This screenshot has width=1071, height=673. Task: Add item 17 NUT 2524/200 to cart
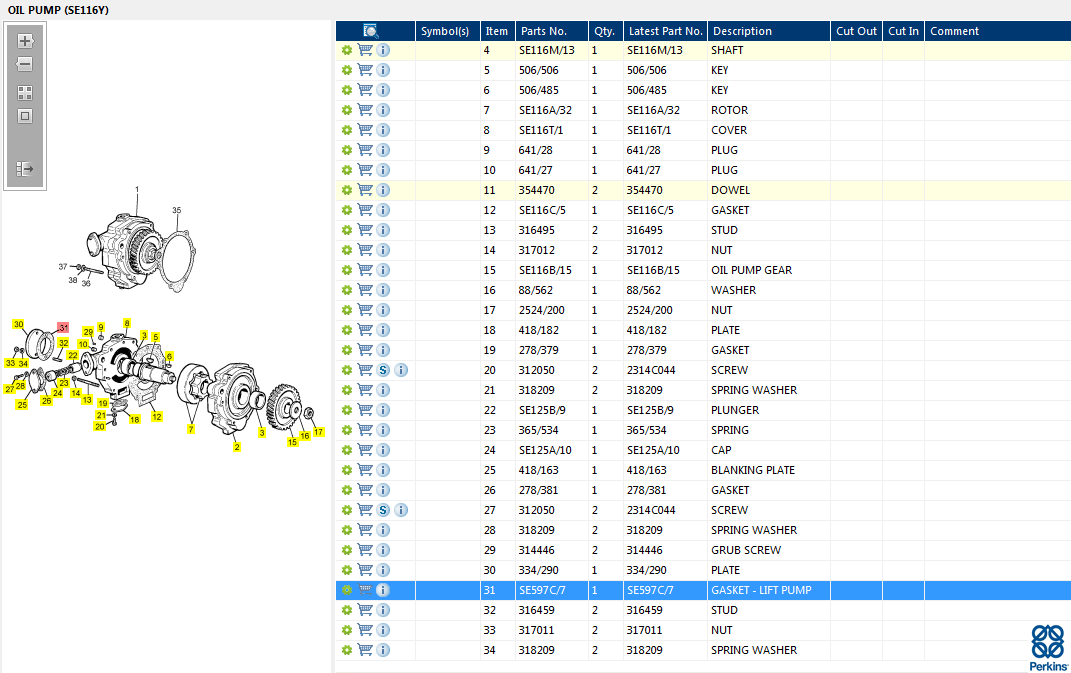coord(365,310)
